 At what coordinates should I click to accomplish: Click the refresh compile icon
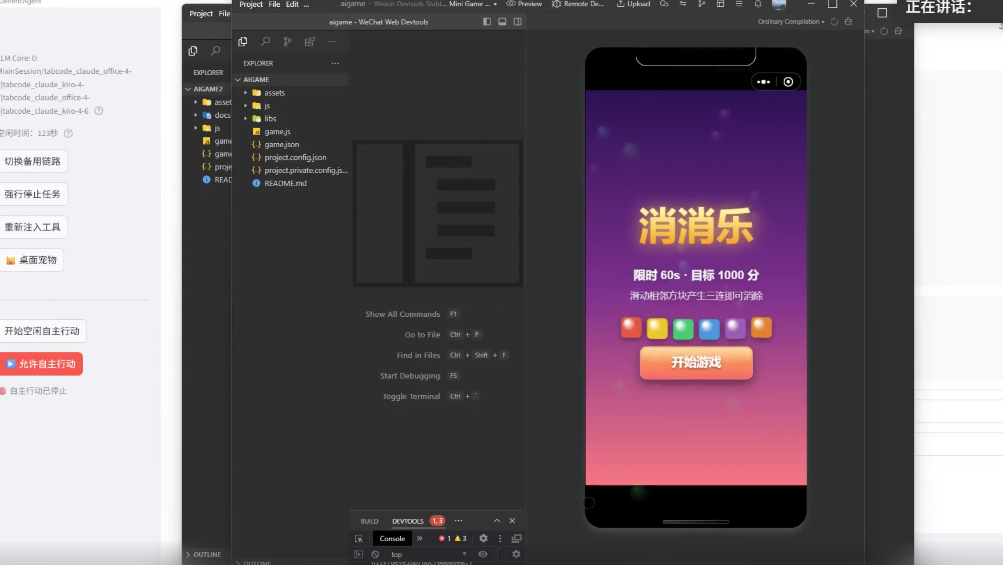[834, 22]
